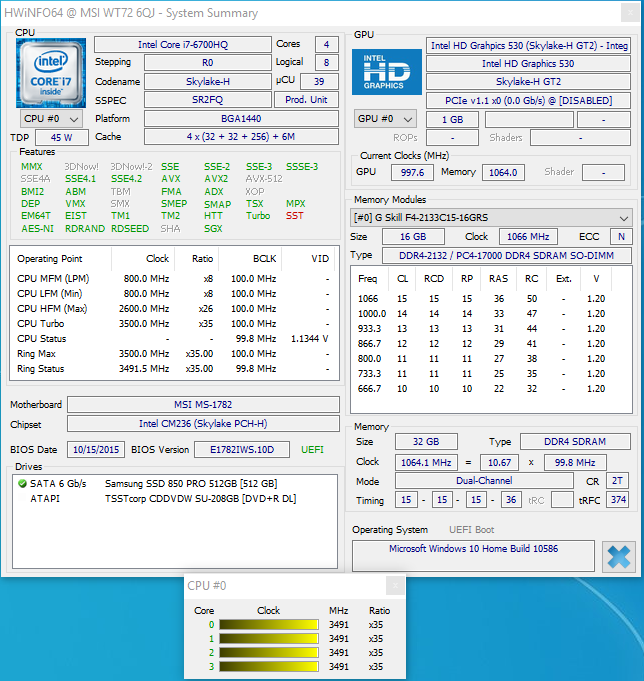This screenshot has width=644, height=681.
Task: Click the Ring Status row
Action: coord(173,368)
